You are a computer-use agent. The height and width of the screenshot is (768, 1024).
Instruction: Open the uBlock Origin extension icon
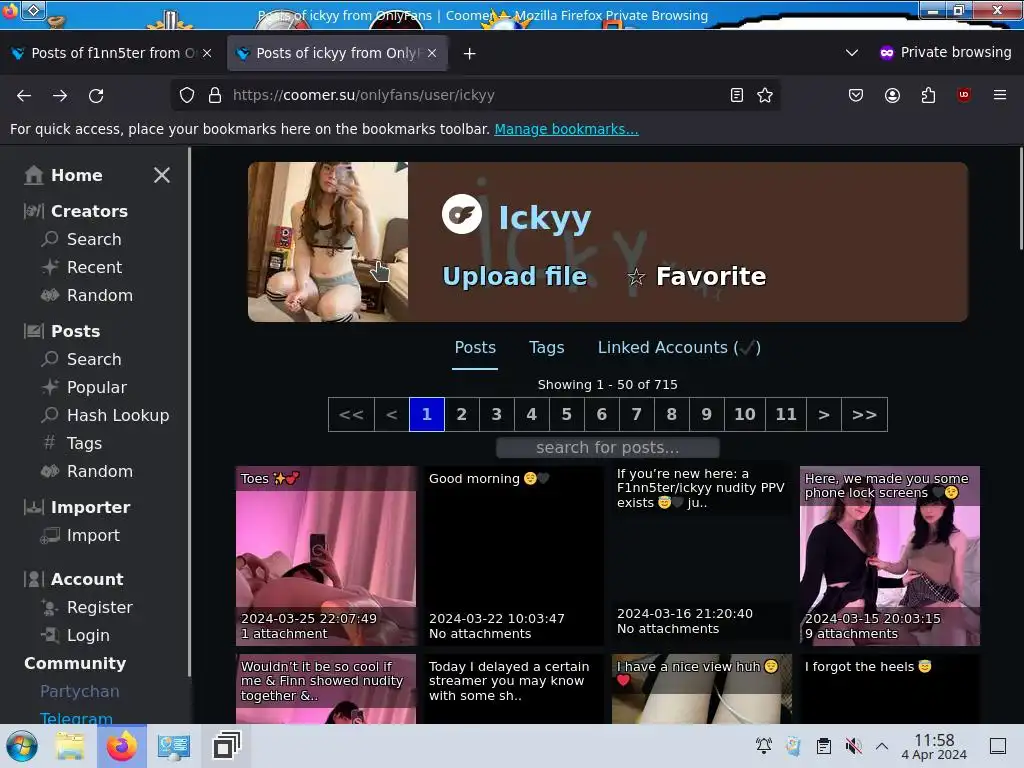tap(964, 95)
